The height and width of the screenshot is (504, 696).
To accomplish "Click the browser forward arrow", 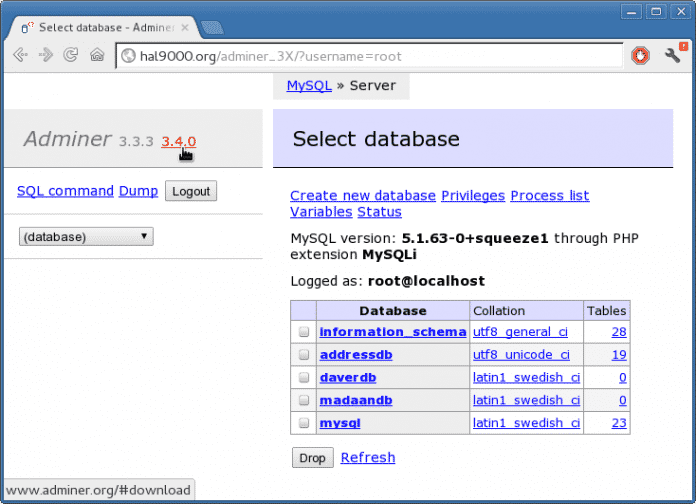I will tap(45, 56).
